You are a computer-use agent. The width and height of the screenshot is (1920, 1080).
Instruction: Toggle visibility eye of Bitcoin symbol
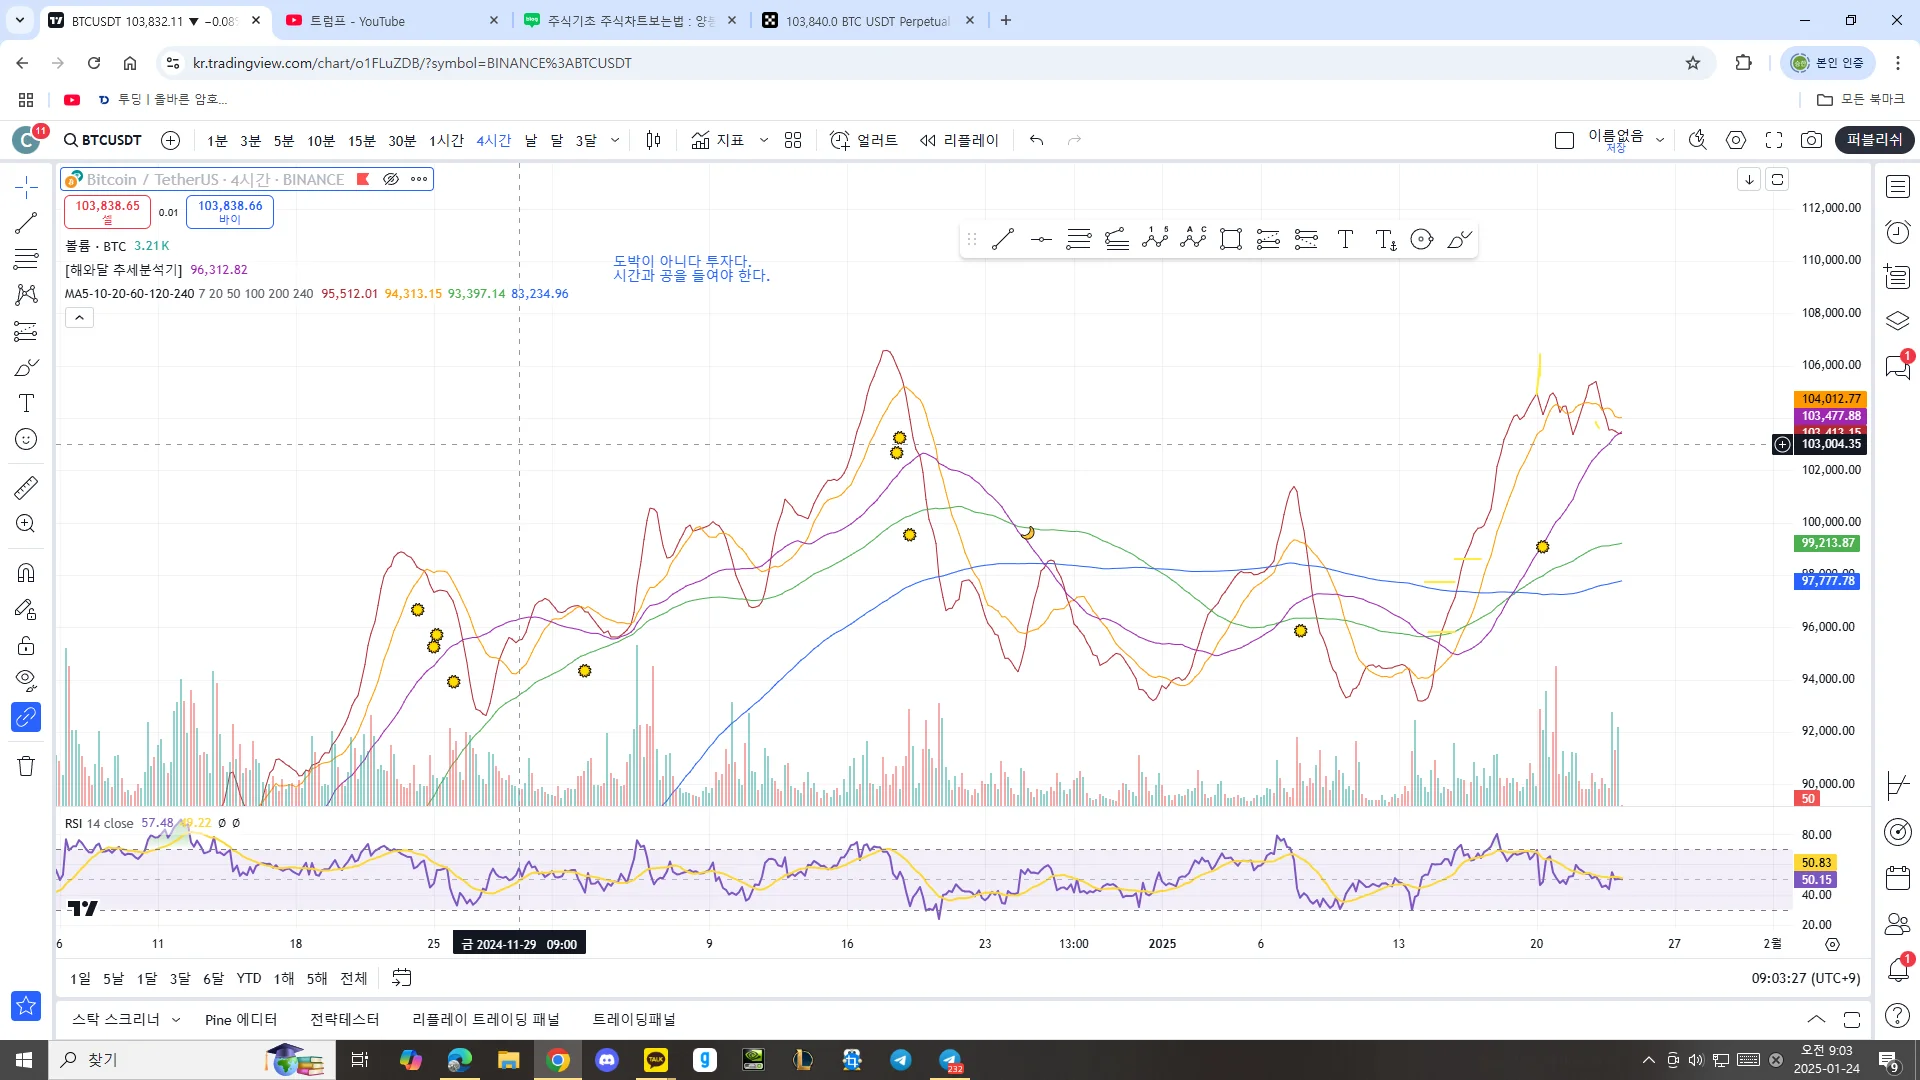pyautogui.click(x=391, y=179)
